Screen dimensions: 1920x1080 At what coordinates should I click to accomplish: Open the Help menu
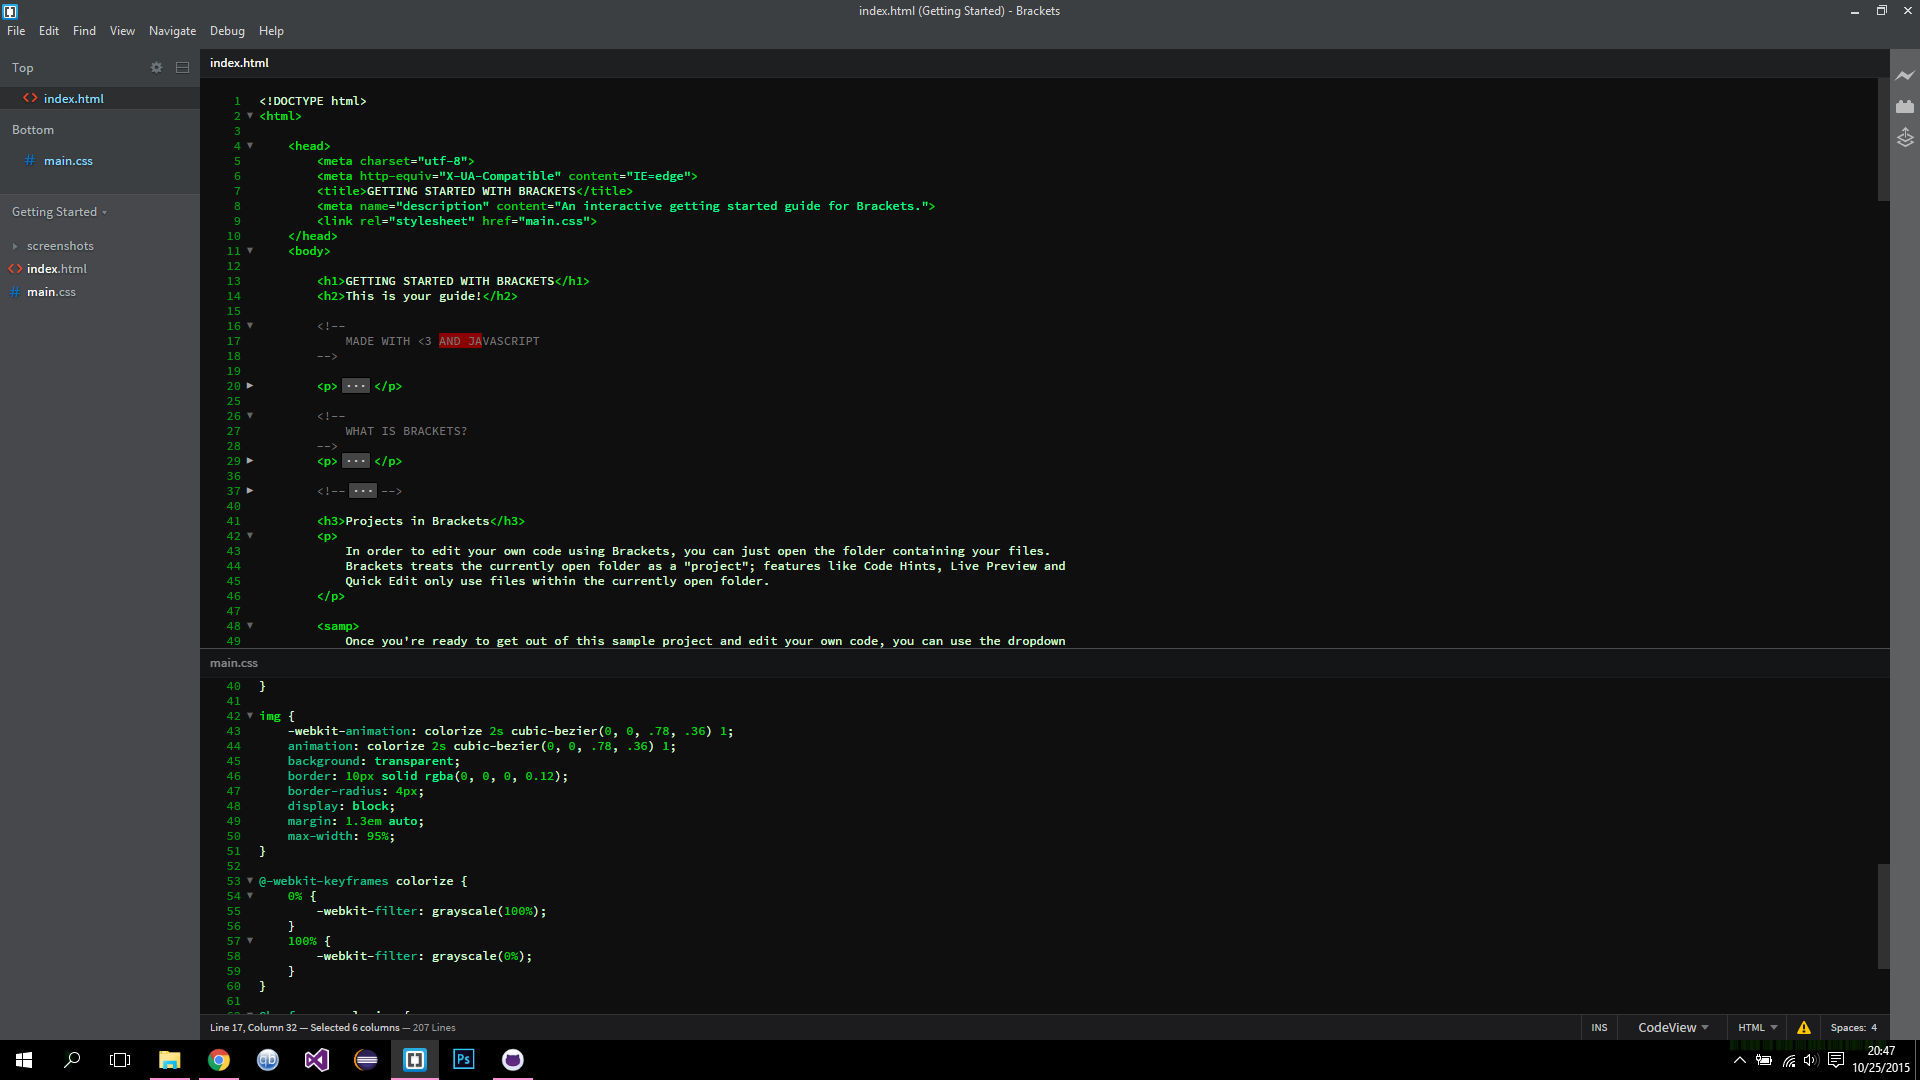[271, 31]
